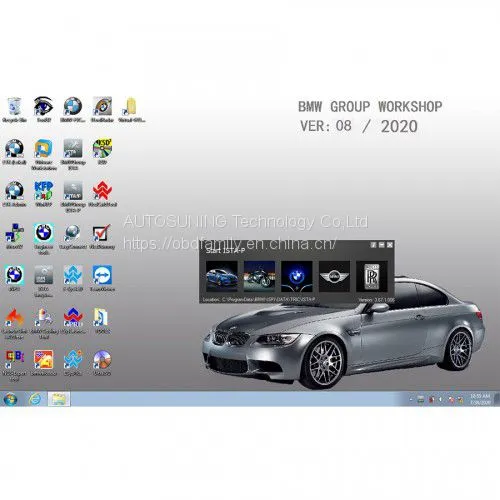
Task: Open the Windows Start menu orb
Action: pos(10,399)
